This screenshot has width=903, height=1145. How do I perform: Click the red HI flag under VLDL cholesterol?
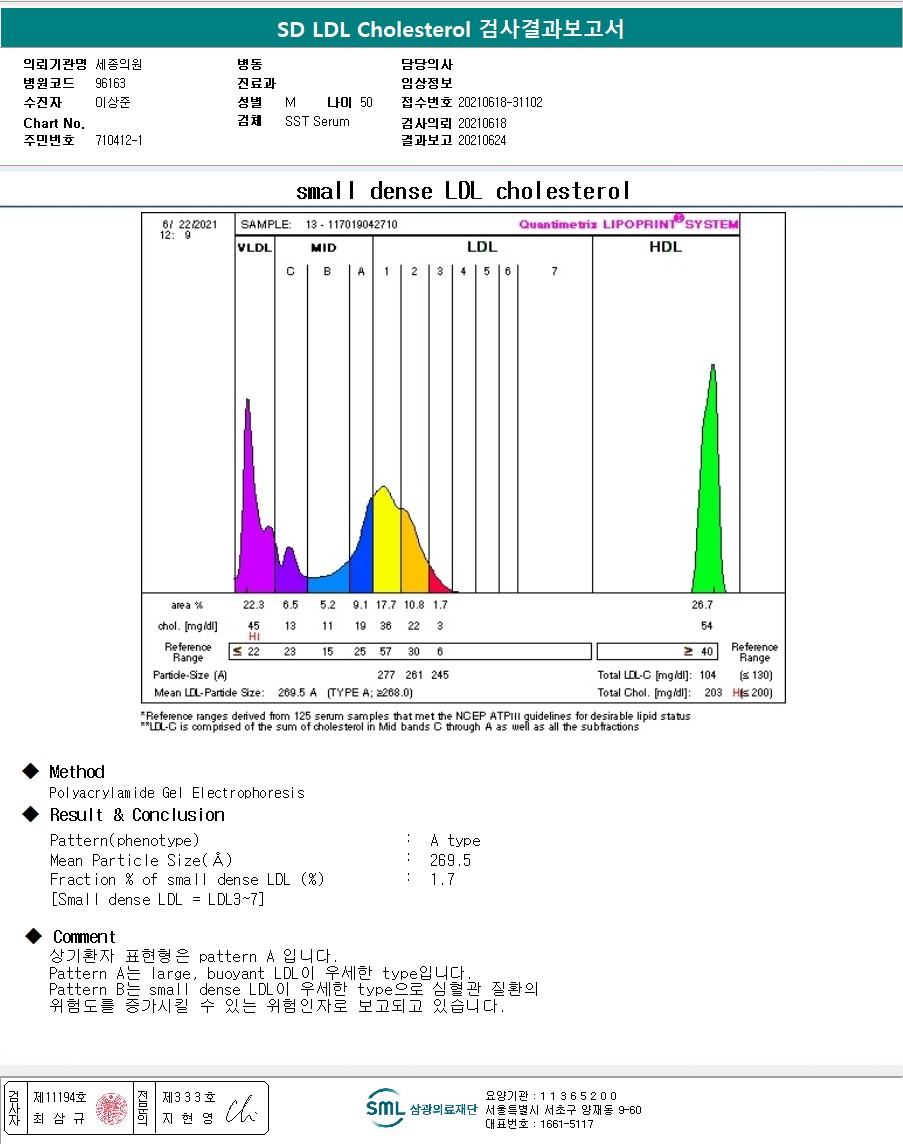(254, 637)
